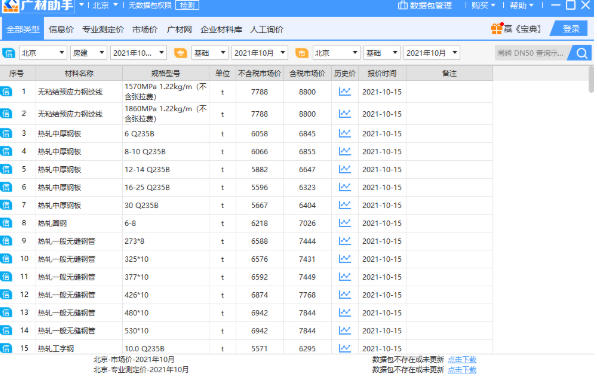The height and width of the screenshot is (387, 597).
Task: Click the 材料名称 column header
Action: click(79, 73)
